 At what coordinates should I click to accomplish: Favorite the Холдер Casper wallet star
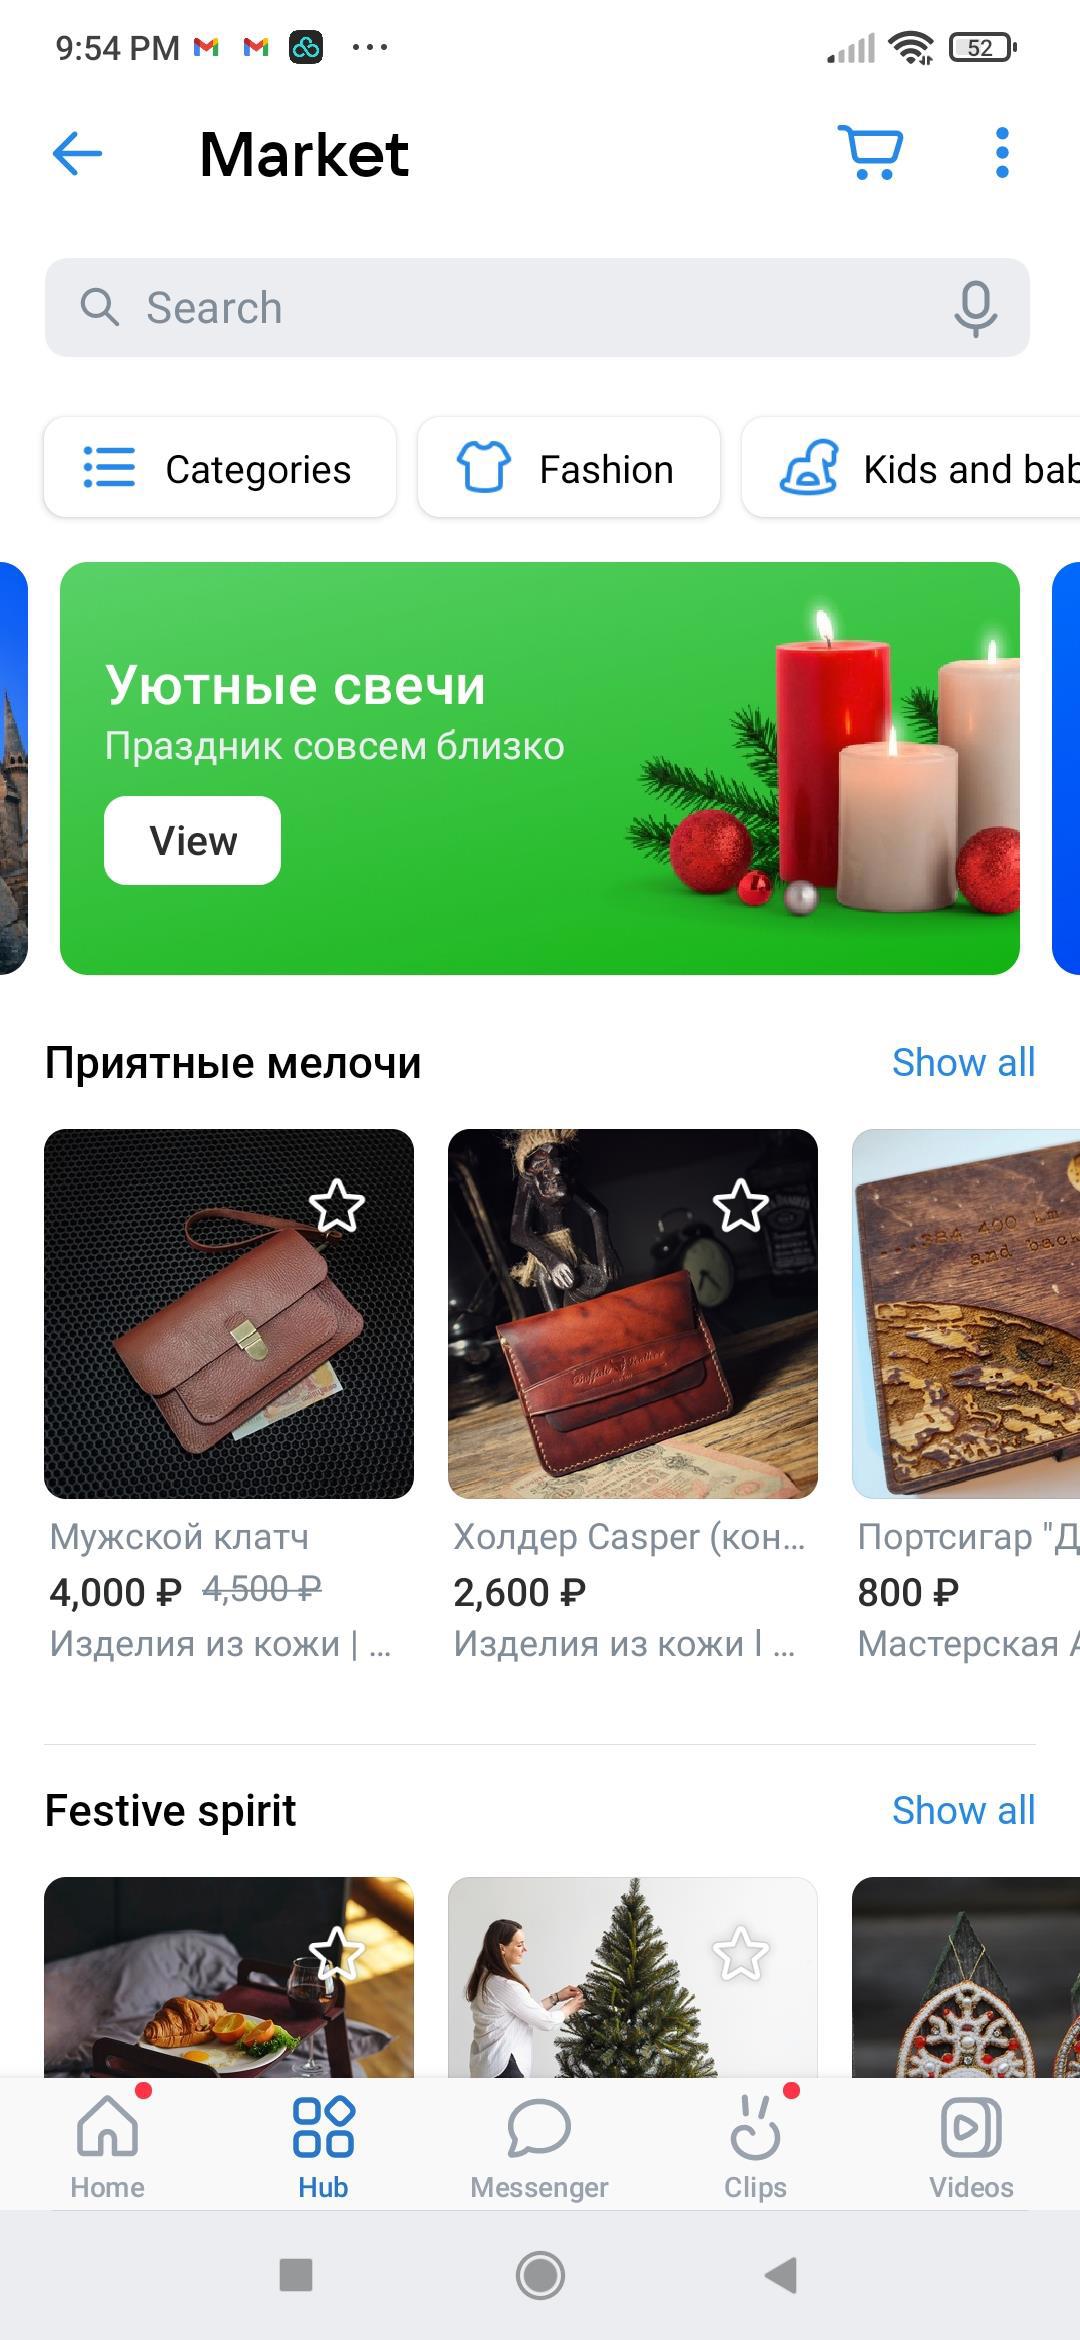click(x=741, y=1206)
